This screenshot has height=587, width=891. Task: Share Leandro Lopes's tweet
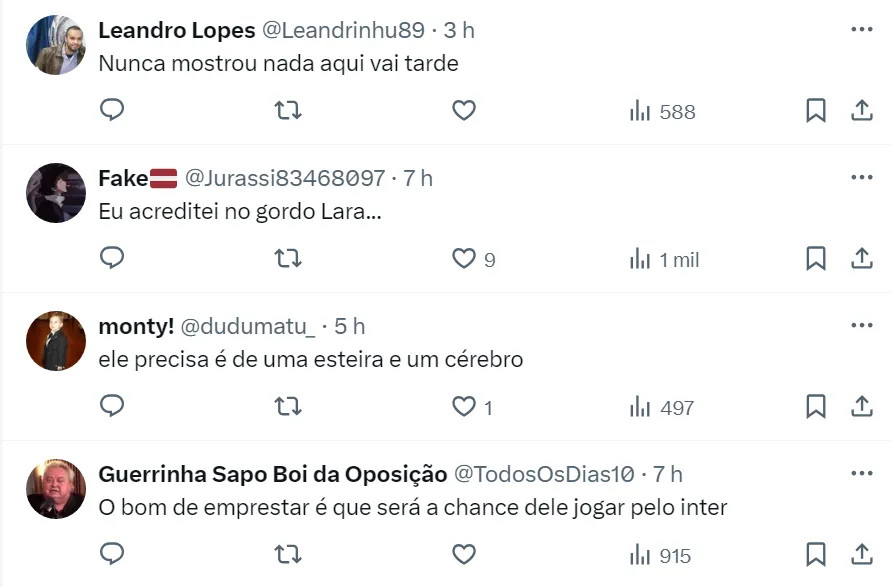[x=862, y=111]
